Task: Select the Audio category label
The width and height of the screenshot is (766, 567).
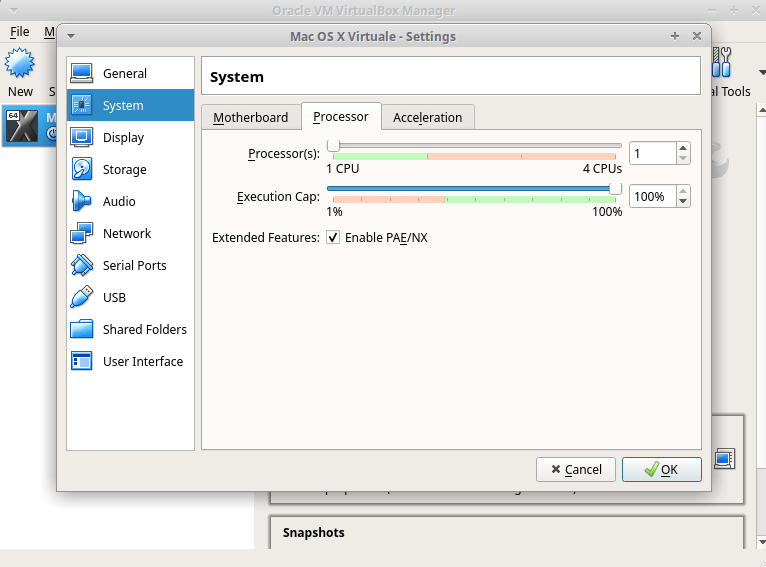Action: (x=119, y=201)
